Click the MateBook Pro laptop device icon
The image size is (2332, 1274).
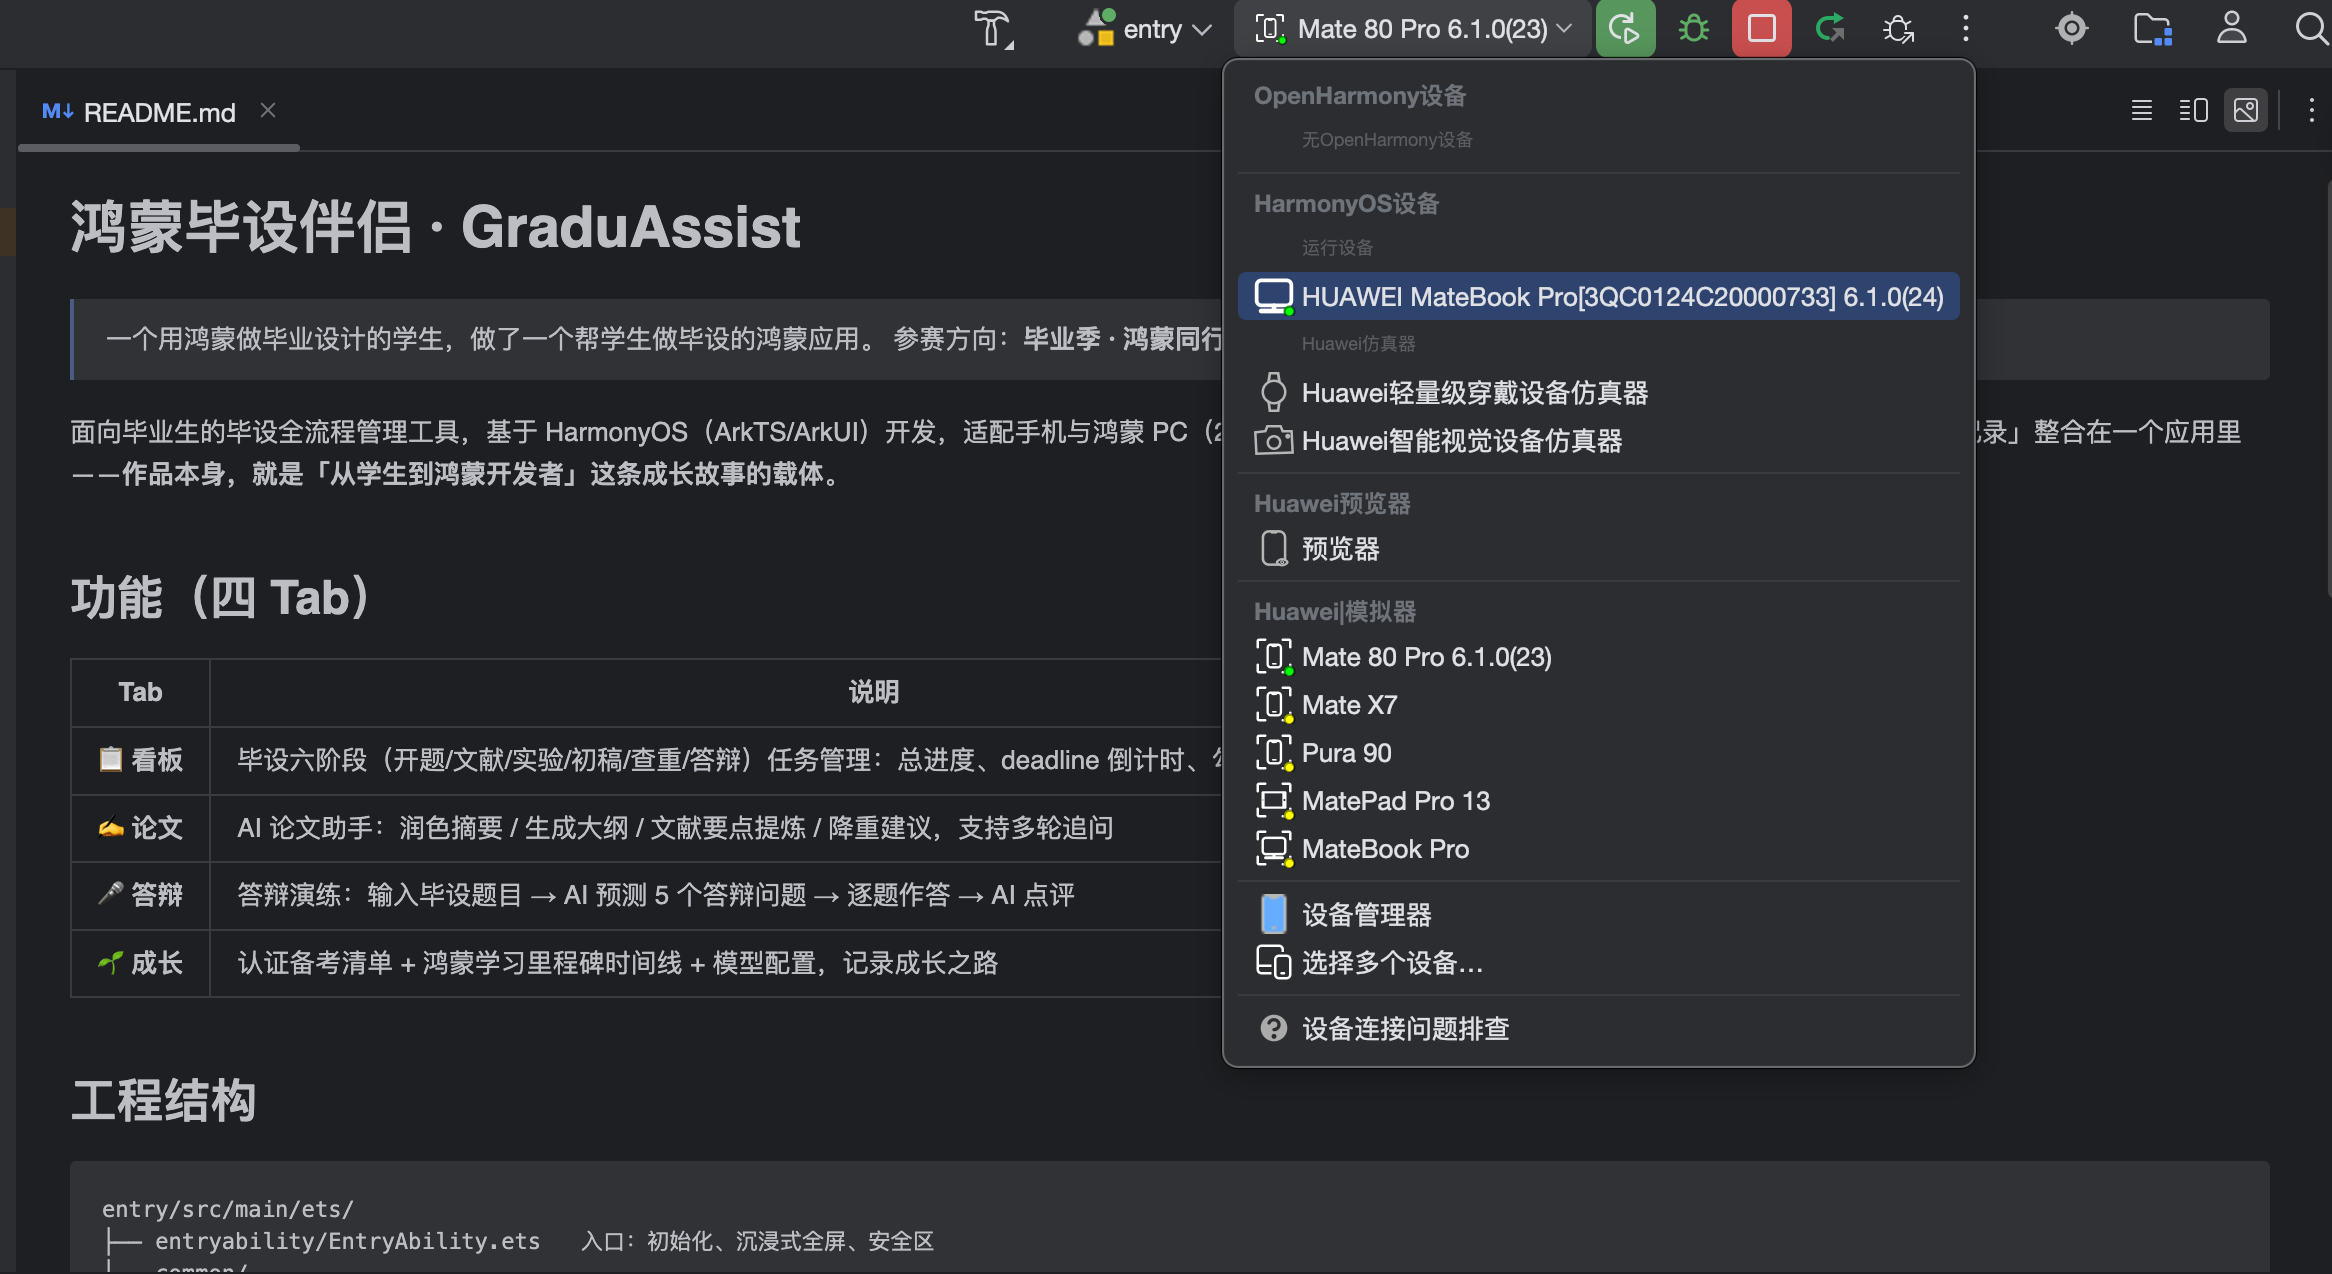coord(1273,297)
